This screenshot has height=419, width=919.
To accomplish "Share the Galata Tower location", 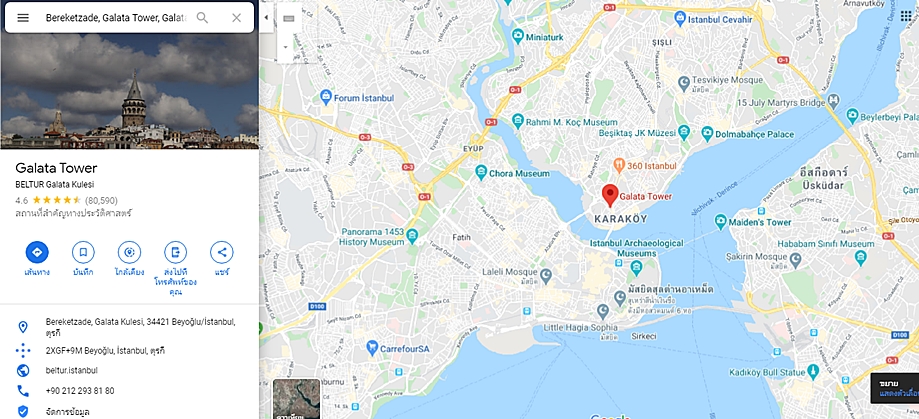I will [222, 252].
